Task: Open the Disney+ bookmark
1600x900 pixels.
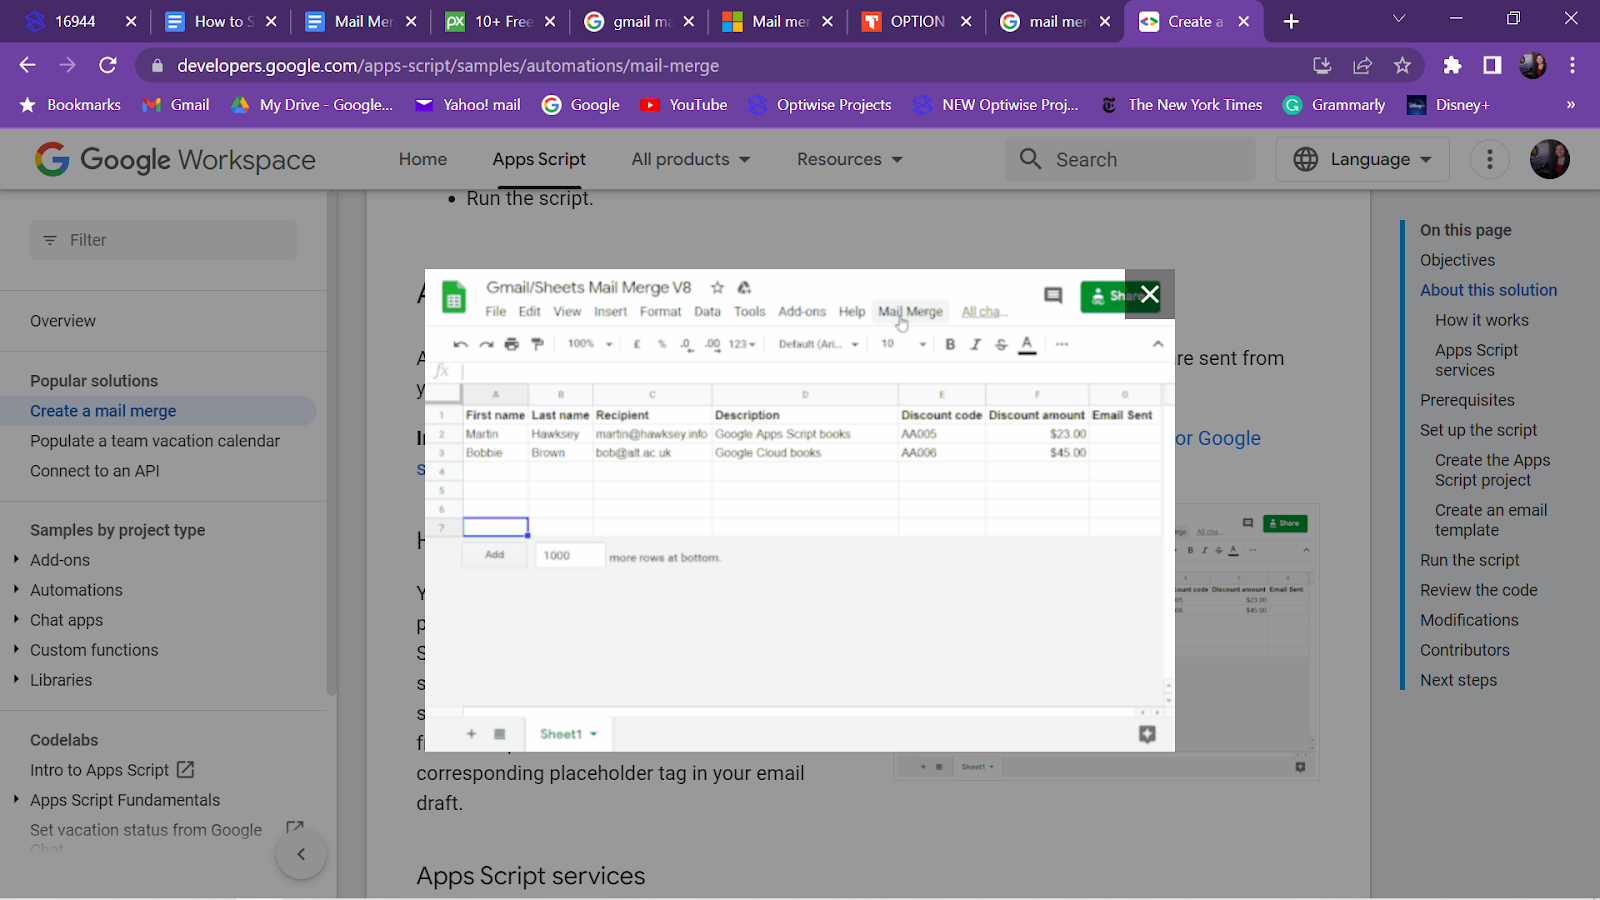Action: pyautogui.click(x=1448, y=105)
